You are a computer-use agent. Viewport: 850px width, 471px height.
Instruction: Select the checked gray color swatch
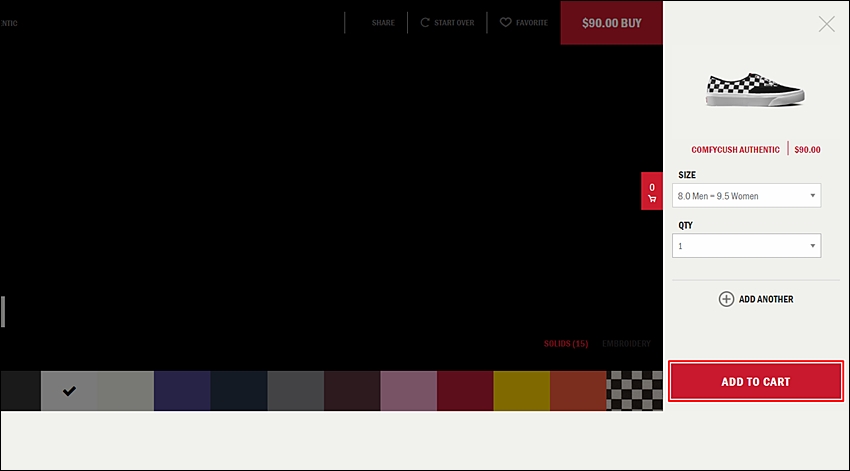(x=69, y=391)
